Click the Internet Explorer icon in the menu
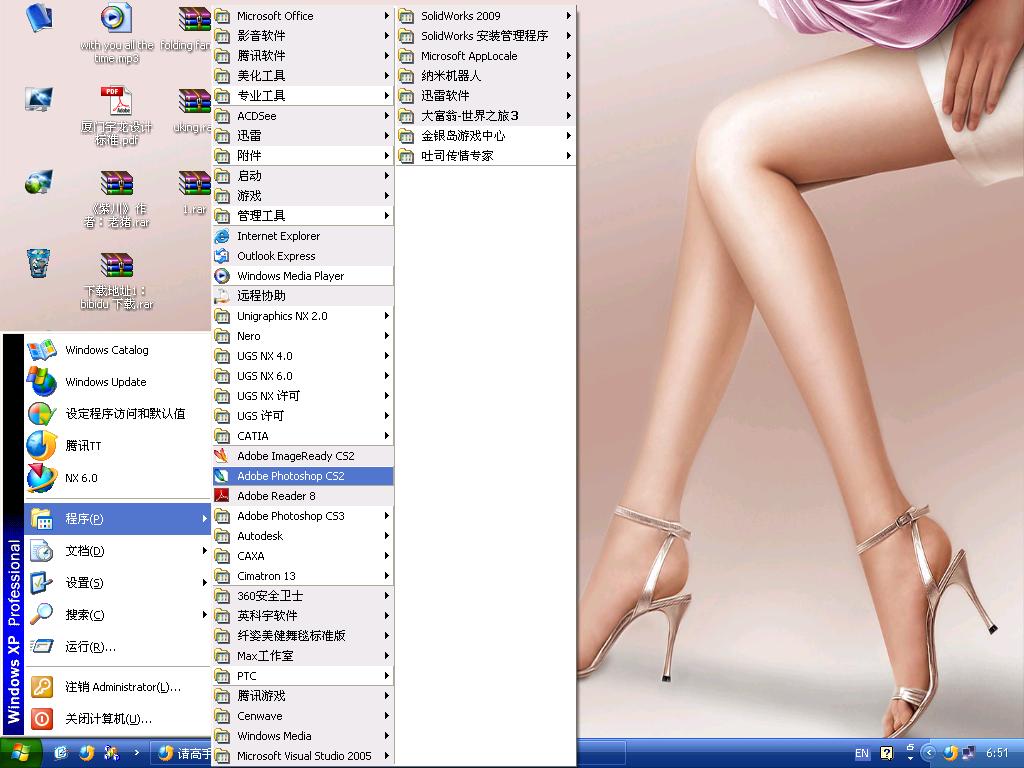Image resolution: width=1024 pixels, height=768 pixels. point(222,236)
